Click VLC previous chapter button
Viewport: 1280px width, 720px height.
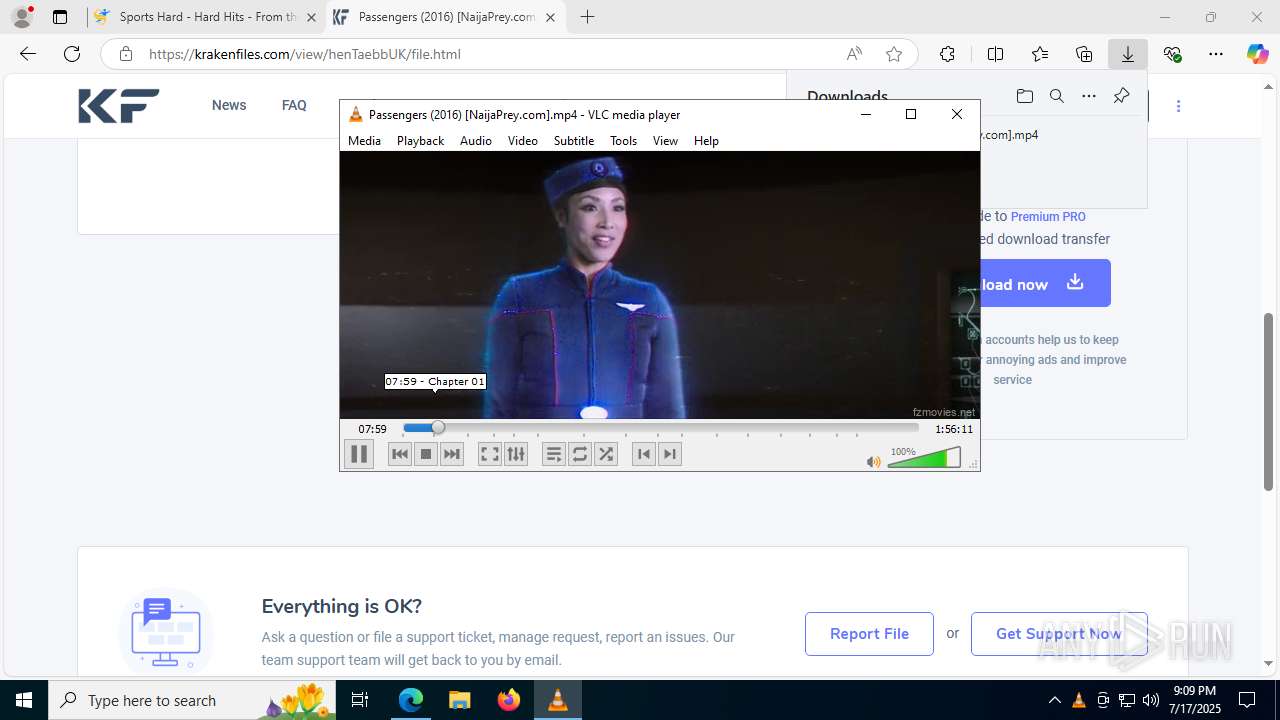click(x=643, y=454)
